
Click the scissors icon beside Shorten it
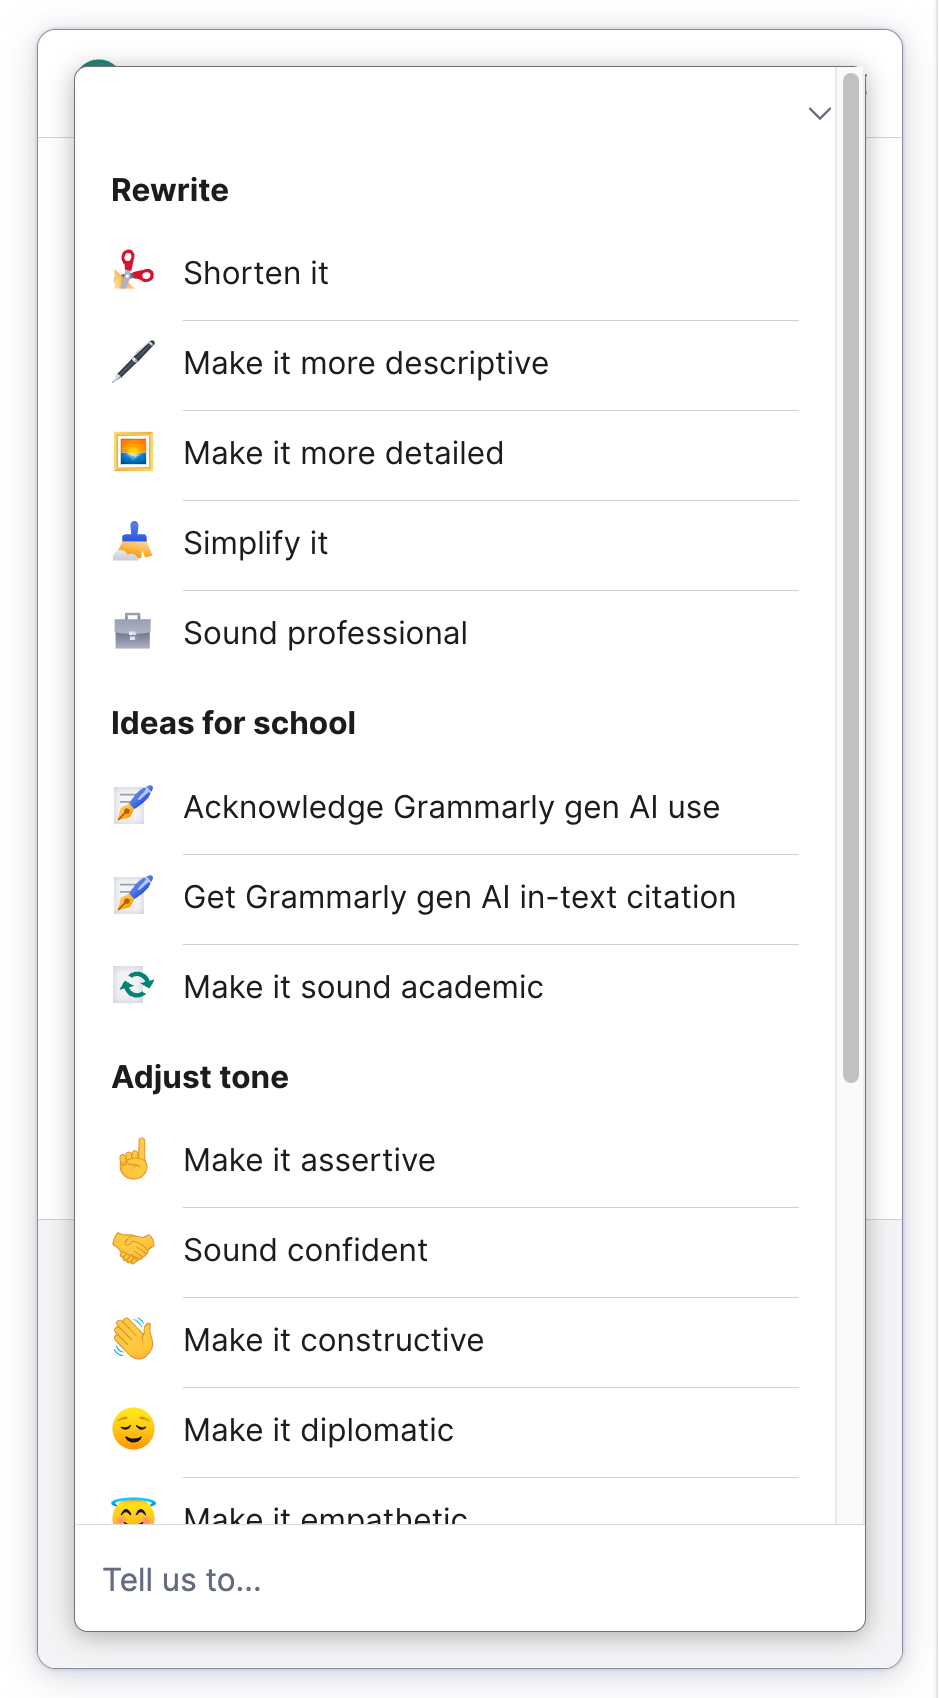click(133, 271)
